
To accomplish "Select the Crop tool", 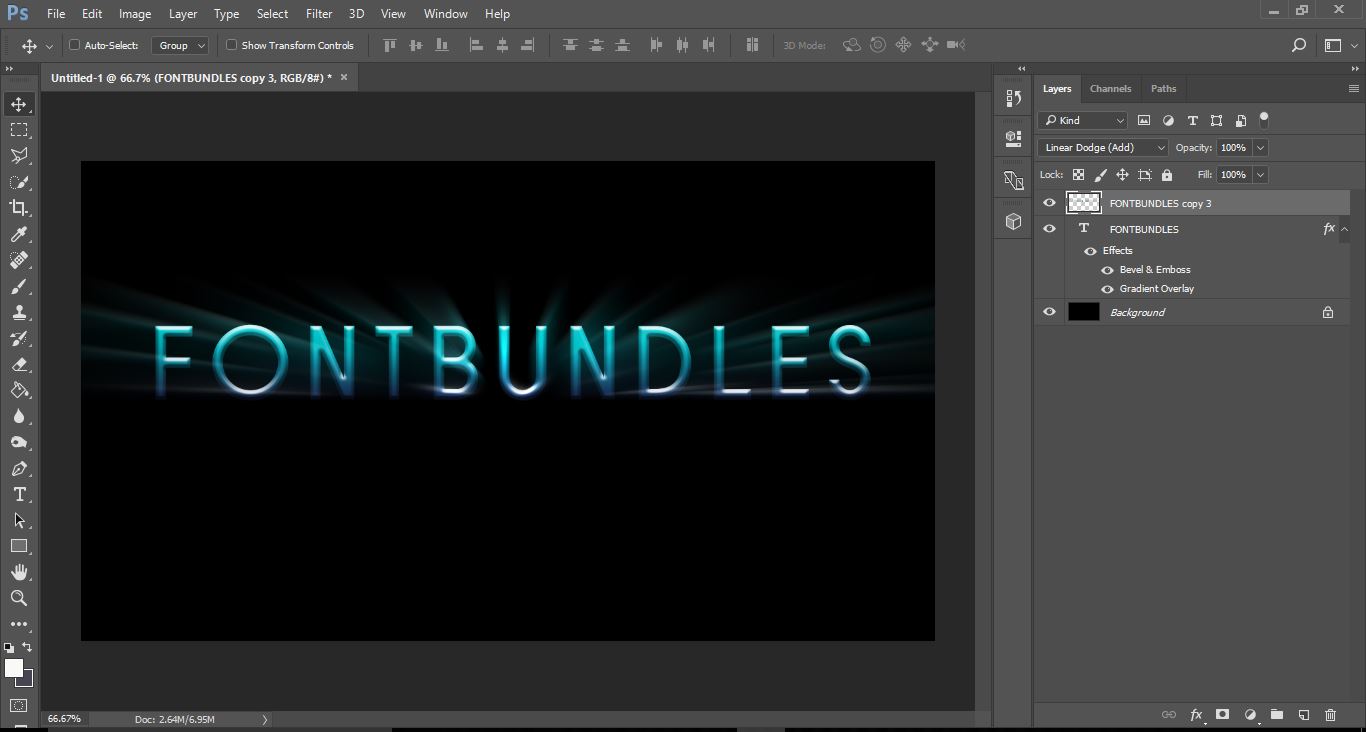I will pos(19,208).
